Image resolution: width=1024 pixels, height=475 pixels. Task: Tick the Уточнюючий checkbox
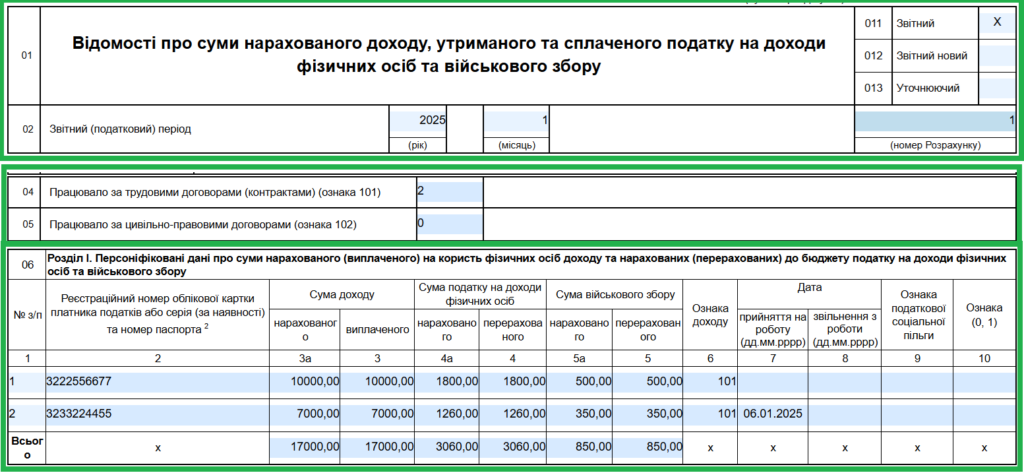(x=996, y=88)
